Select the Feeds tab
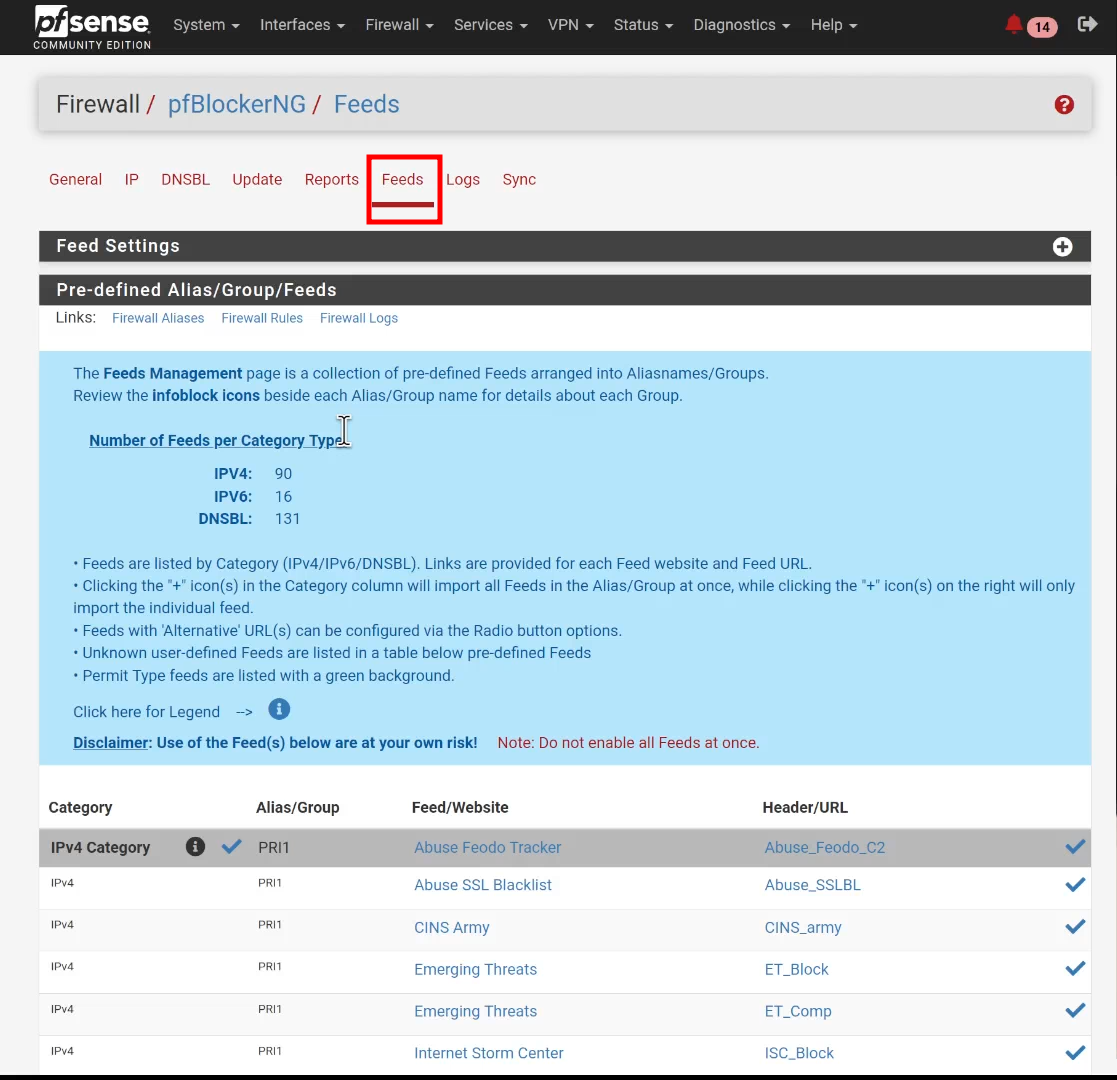Screen dimensions: 1117x1080 (402, 180)
